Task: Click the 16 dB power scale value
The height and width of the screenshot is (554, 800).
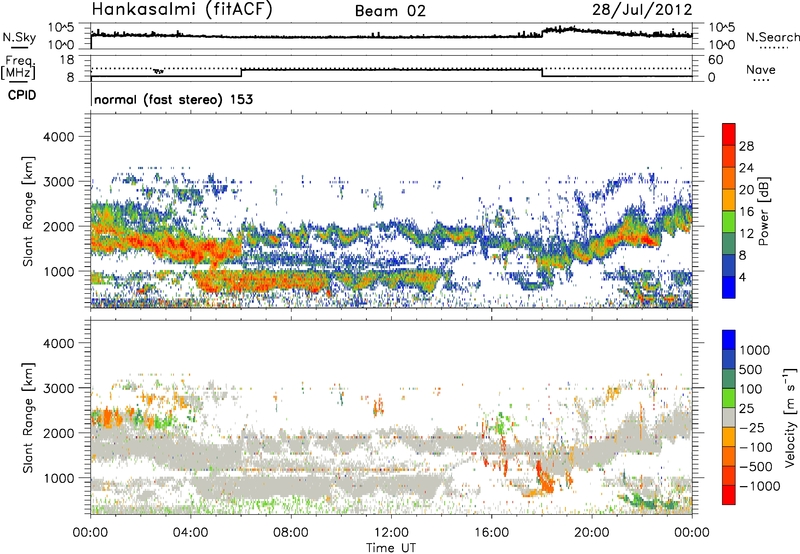Action: 746,212
